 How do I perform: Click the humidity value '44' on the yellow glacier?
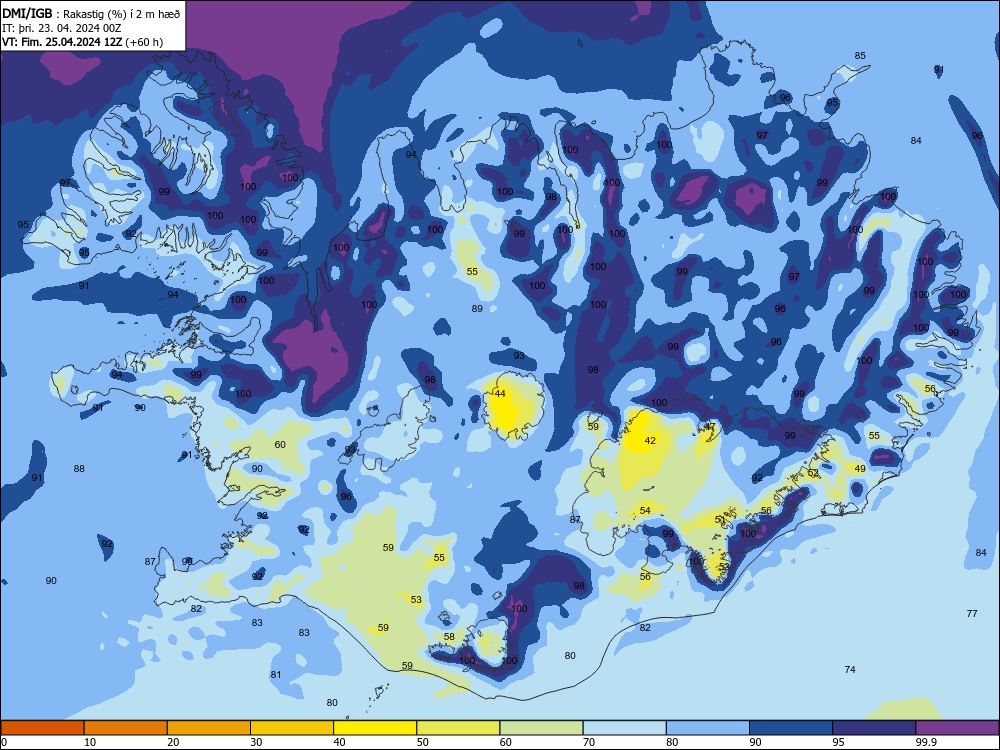pos(500,393)
